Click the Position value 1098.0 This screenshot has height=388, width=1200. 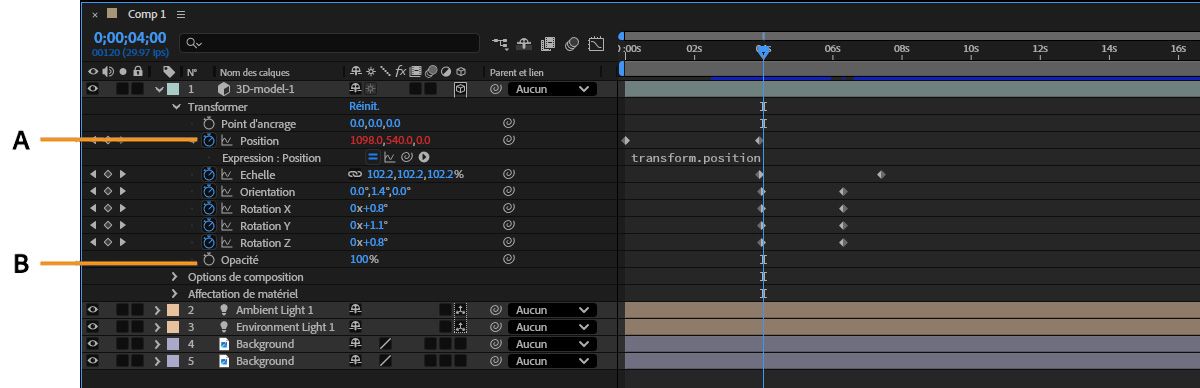(367, 141)
